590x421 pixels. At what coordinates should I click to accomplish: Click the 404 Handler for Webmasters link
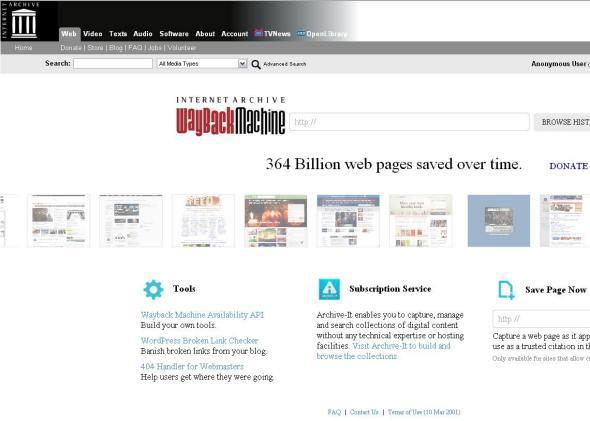(192, 366)
